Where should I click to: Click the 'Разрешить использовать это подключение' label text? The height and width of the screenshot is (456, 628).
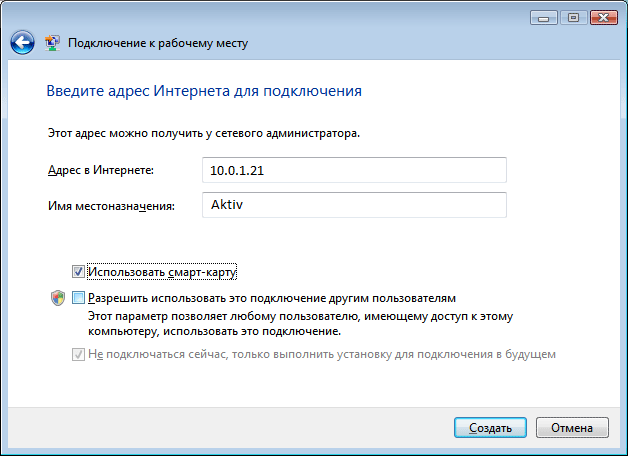coord(272,298)
